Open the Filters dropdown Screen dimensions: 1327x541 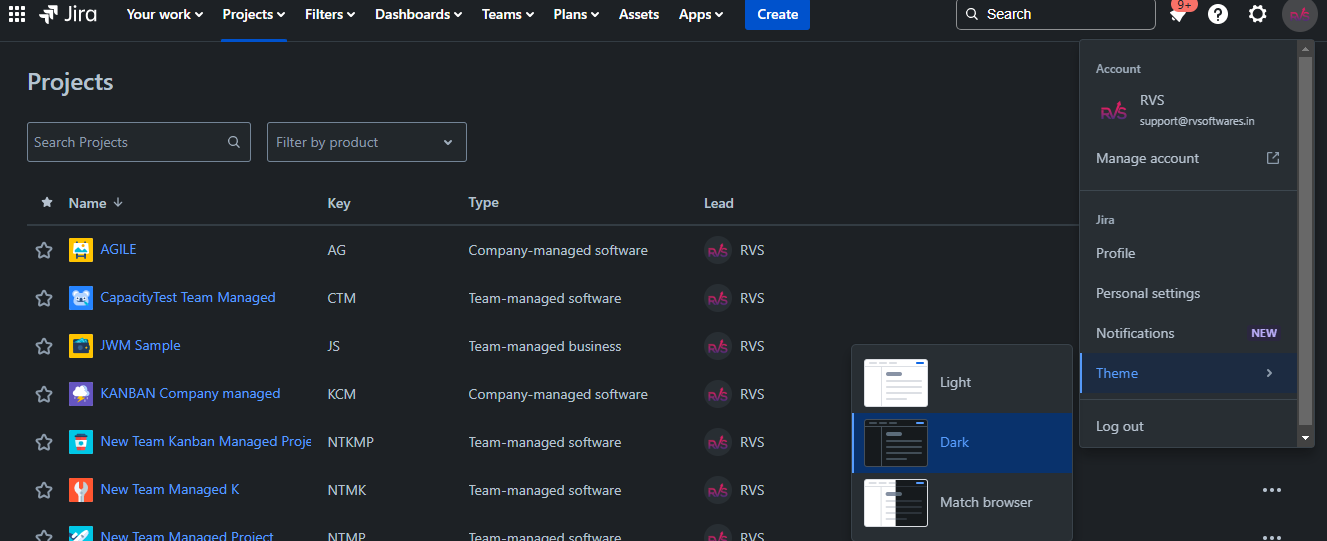point(330,14)
